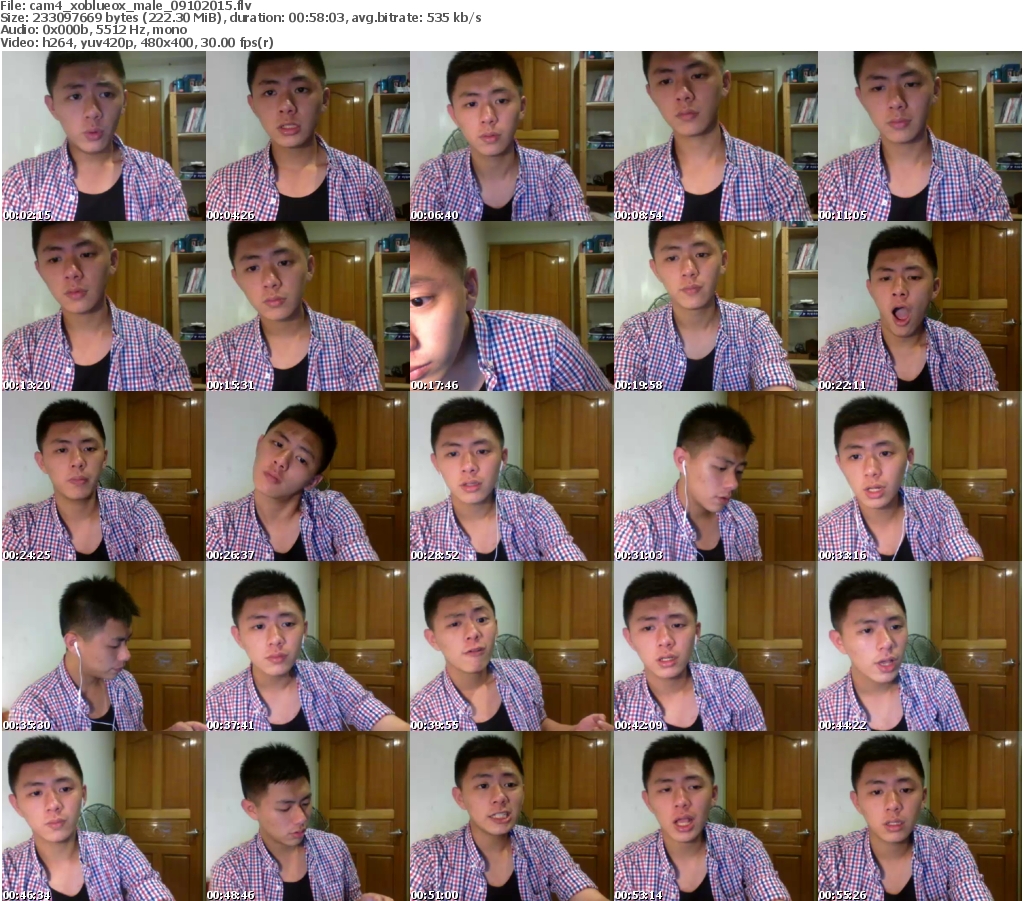Viewport: 1024px width, 901px height.
Task: Choose the frame marked 00:39:55
Action: [511, 646]
